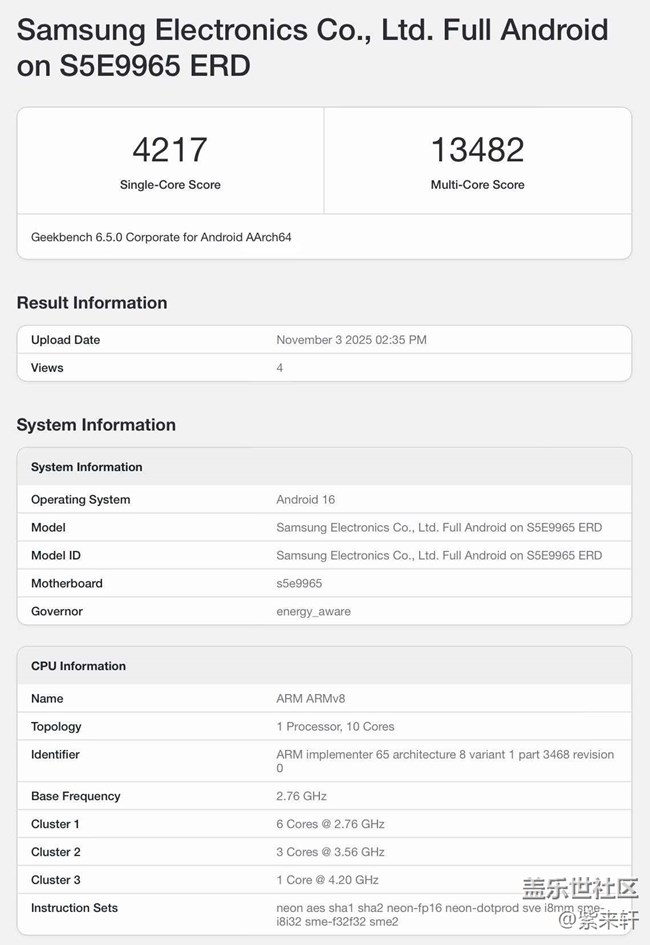The width and height of the screenshot is (650, 945).
Task: Click the Result Information heading
Action: pyautogui.click(x=92, y=303)
